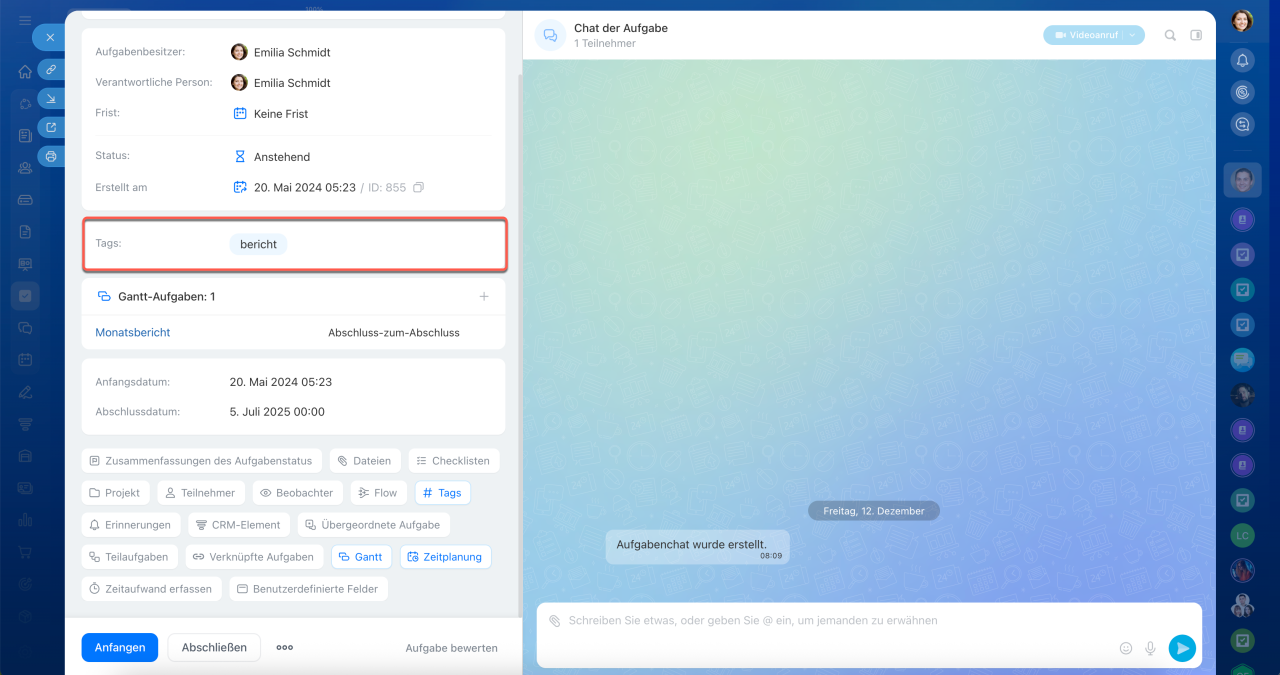Add the Dateien field
The height and width of the screenshot is (675, 1280).
click(365, 461)
